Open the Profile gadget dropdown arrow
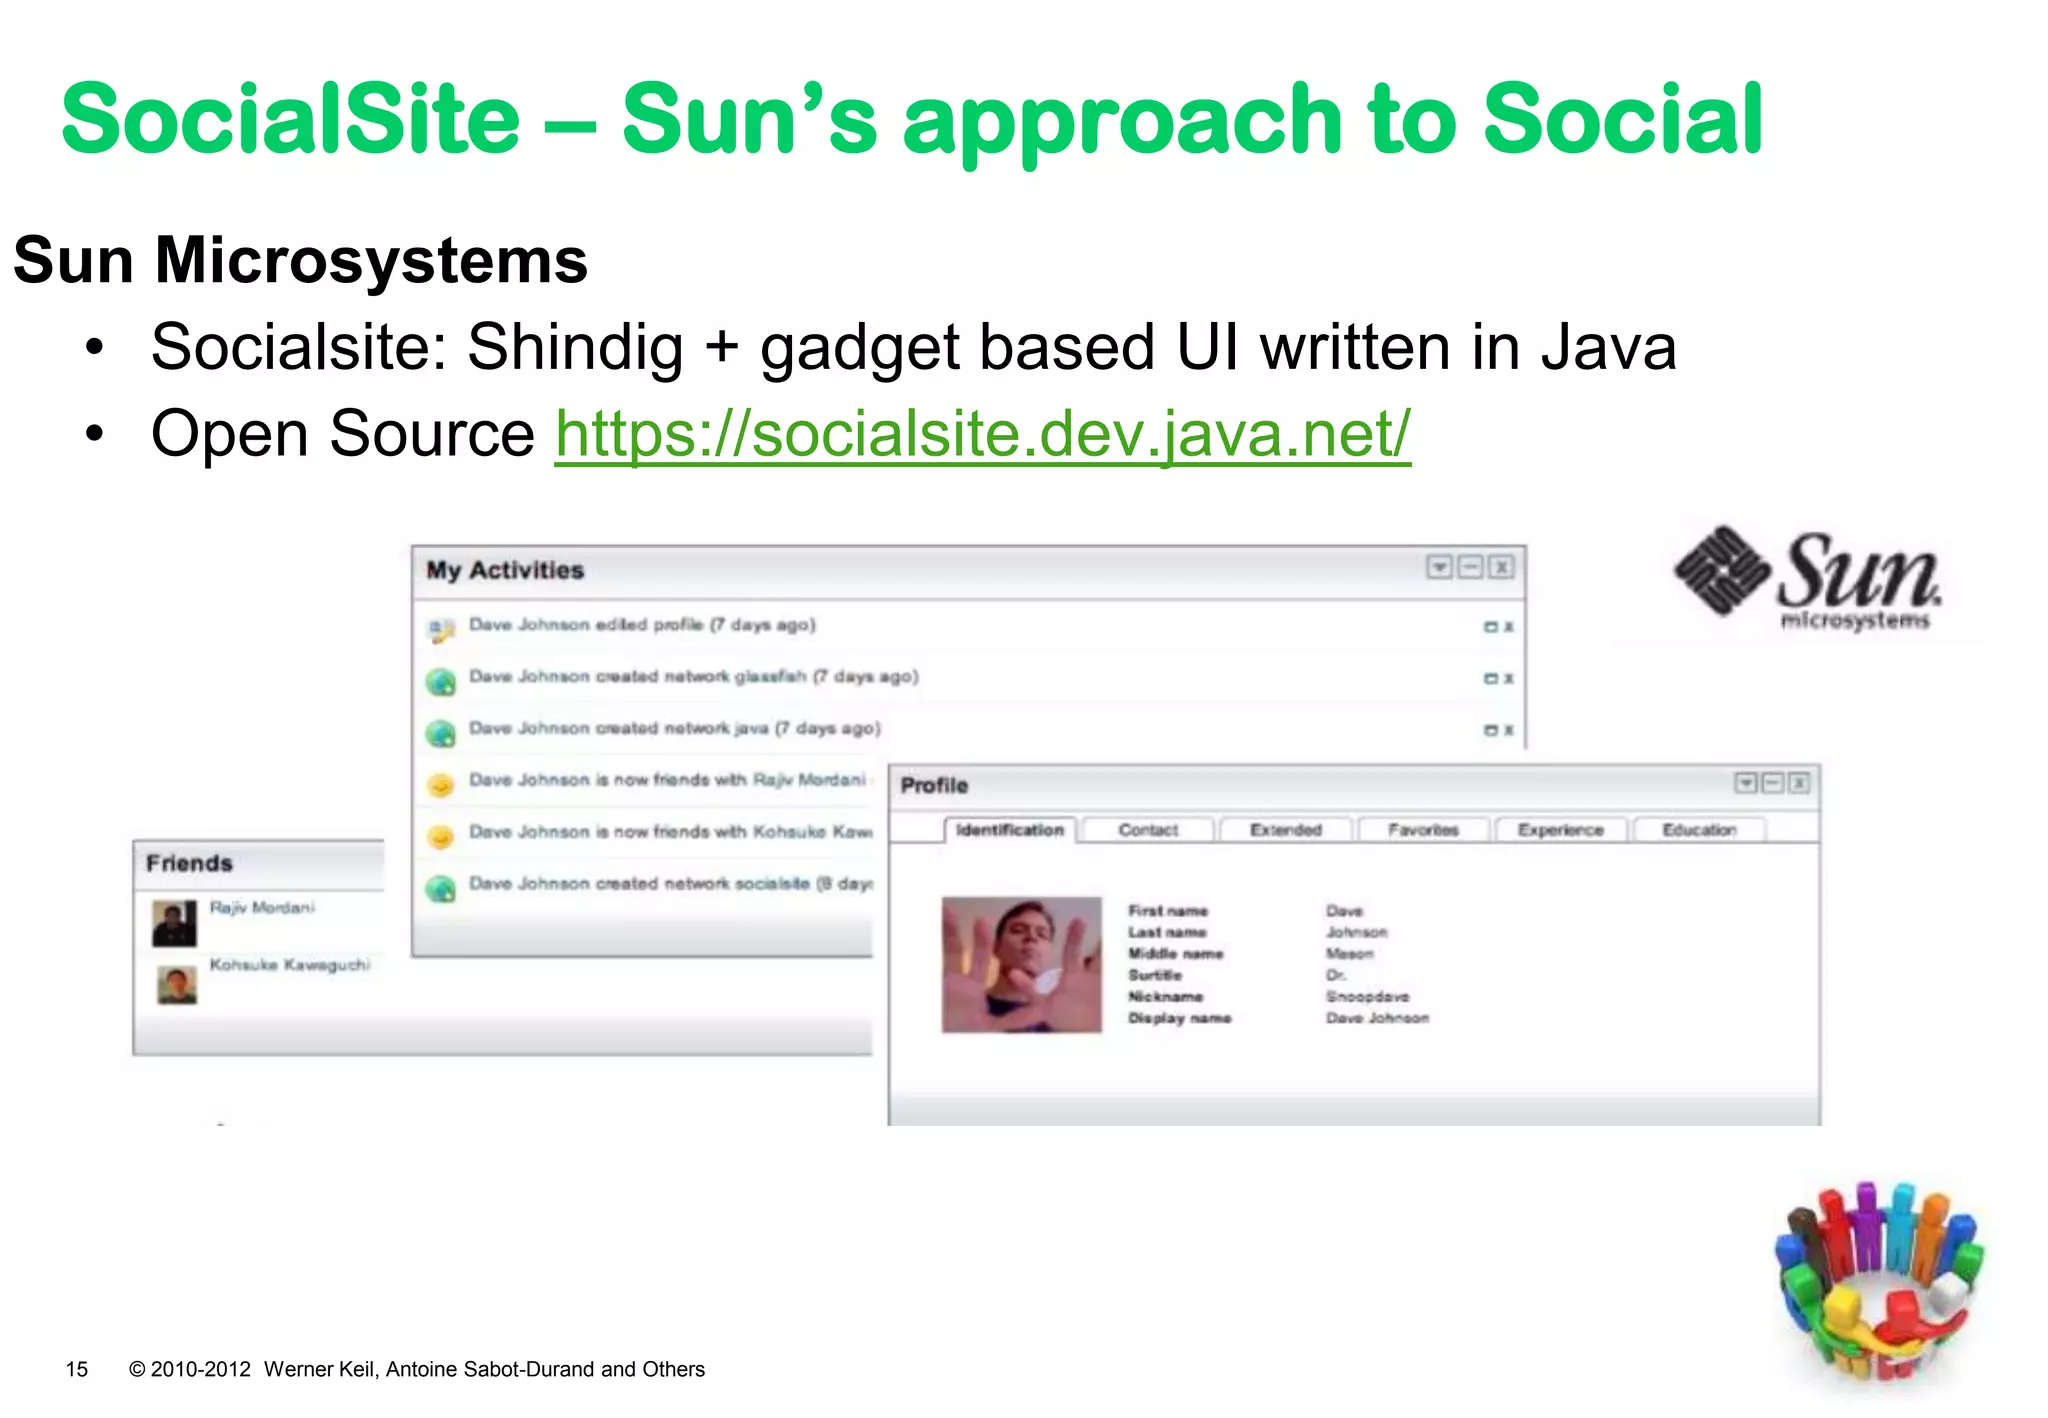This screenshot has height=1418, width=2048. click(x=1745, y=783)
